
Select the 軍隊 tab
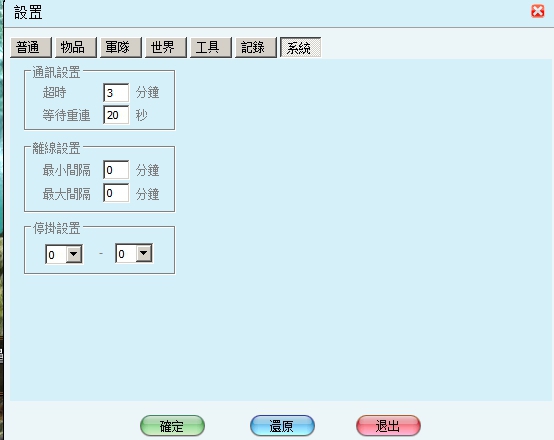pos(121,47)
